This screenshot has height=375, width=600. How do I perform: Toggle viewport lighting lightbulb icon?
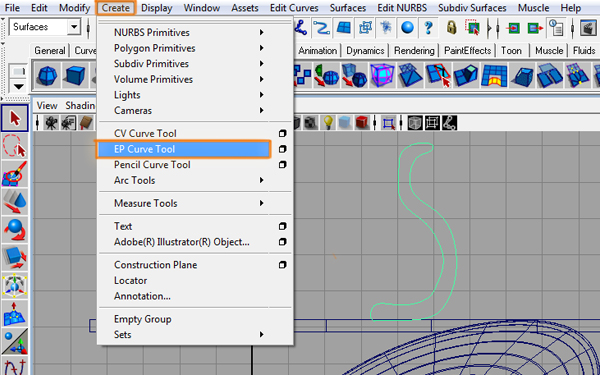click(328, 123)
